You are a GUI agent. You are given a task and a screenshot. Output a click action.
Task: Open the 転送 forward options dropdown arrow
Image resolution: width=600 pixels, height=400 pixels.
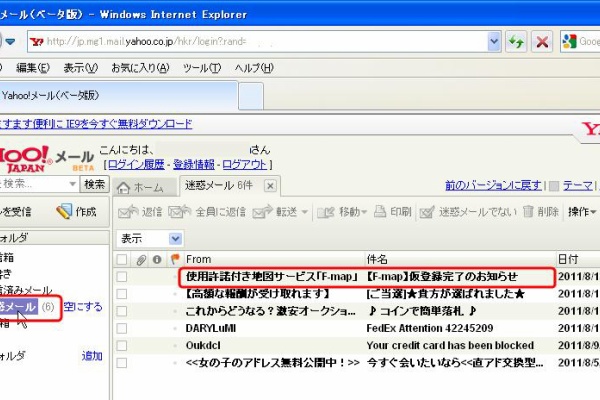[305, 212]
